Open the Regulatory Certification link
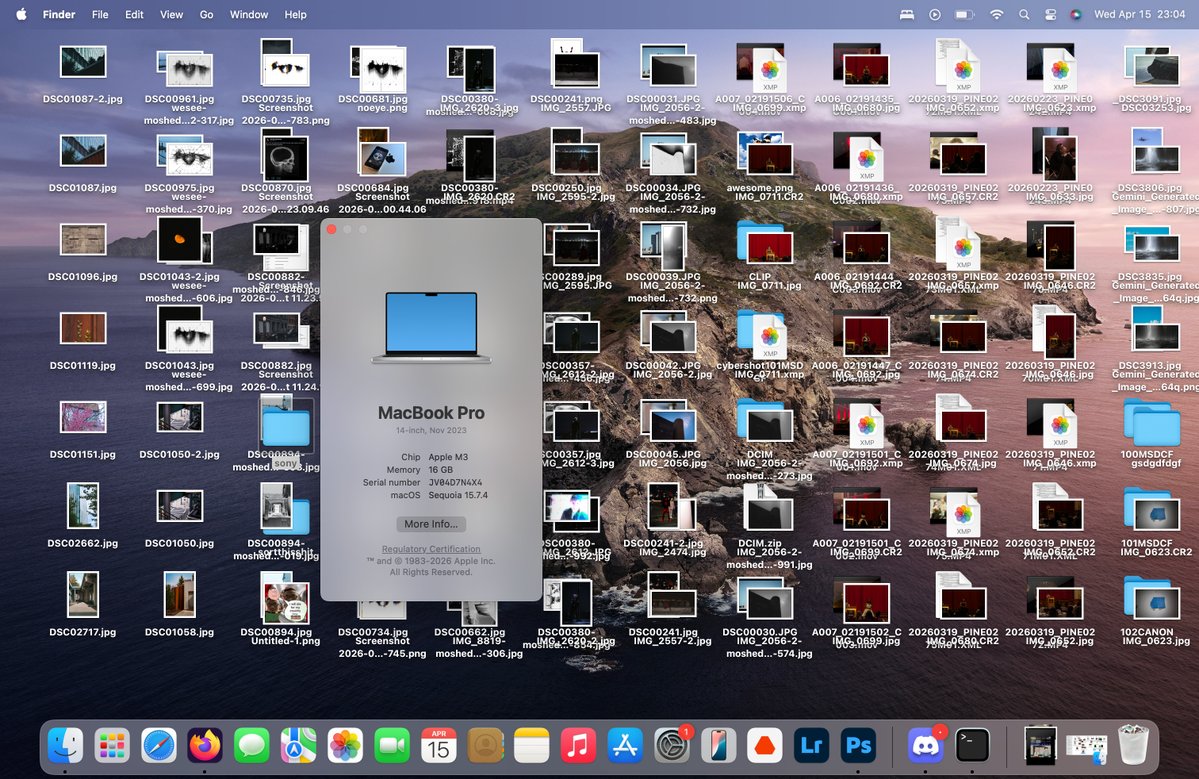 pyautogui.click(x=431, y=549)
